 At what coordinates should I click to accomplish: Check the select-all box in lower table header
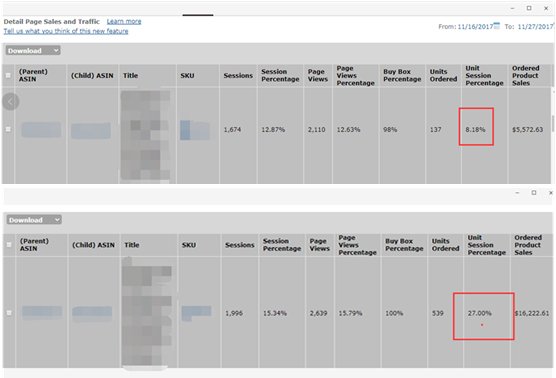point(9,245)
